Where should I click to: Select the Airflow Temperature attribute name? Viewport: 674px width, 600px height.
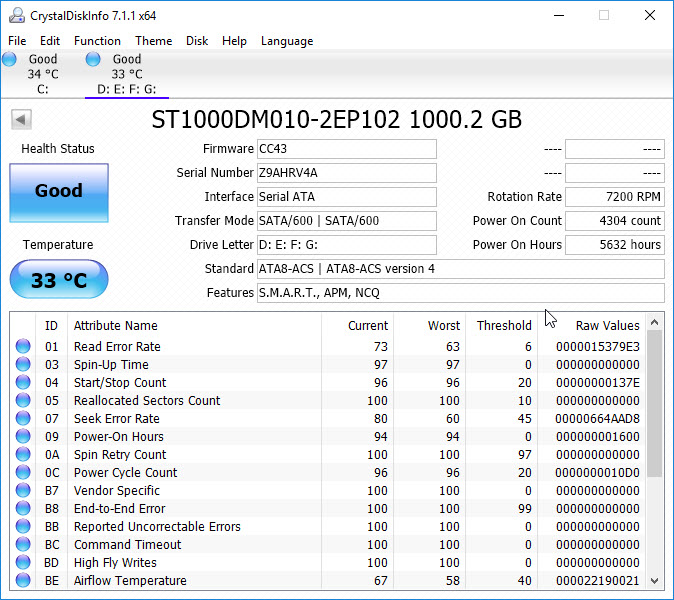pyautogui.click(x=130, y=581)
